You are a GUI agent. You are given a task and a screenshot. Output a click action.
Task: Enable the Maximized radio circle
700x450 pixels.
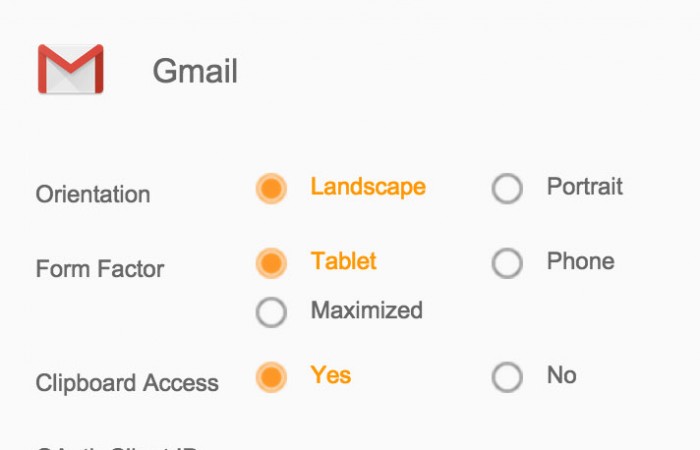tap(271, 312)
